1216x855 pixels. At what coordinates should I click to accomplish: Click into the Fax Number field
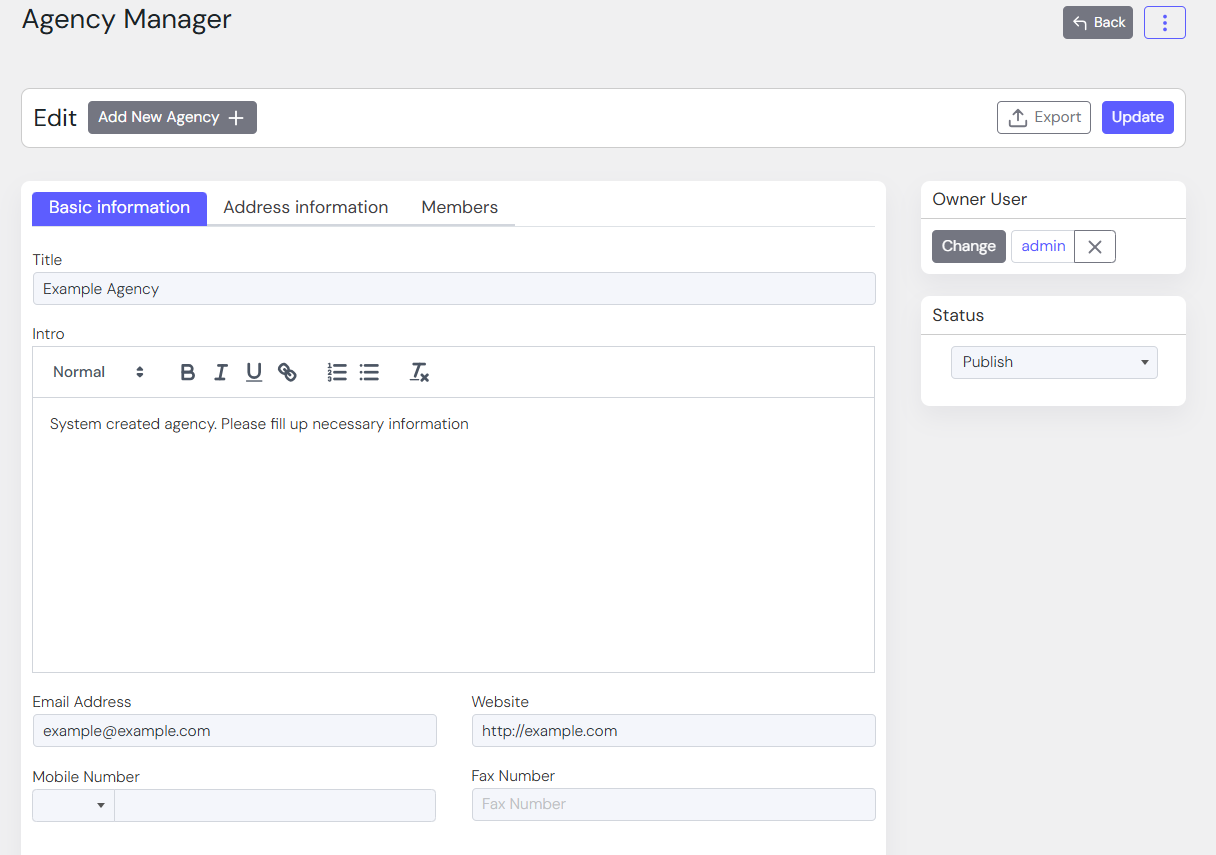point(673,804)
